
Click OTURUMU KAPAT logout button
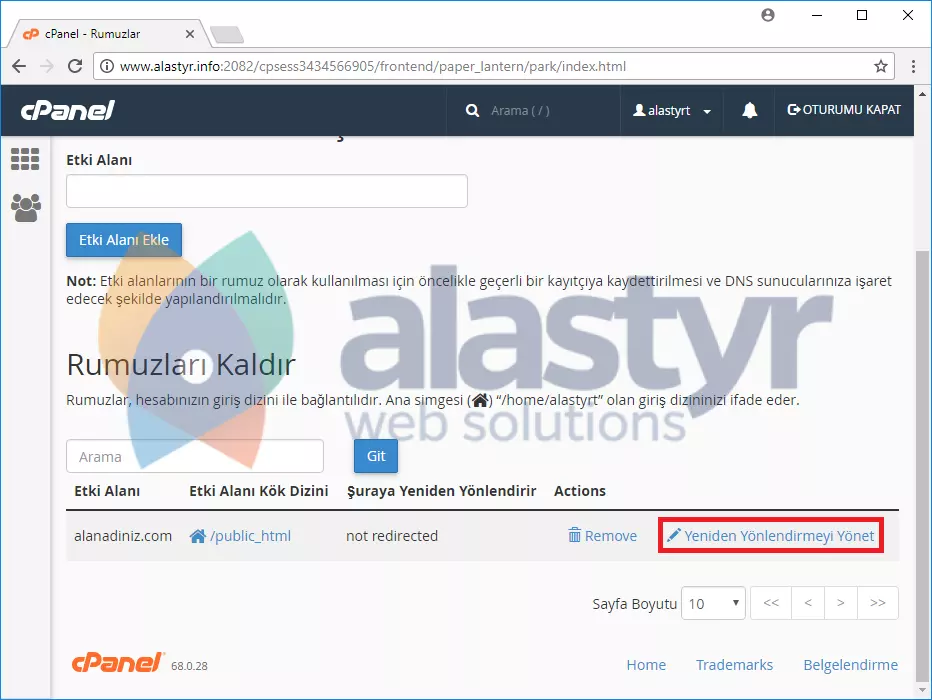(x=844, y=110)
